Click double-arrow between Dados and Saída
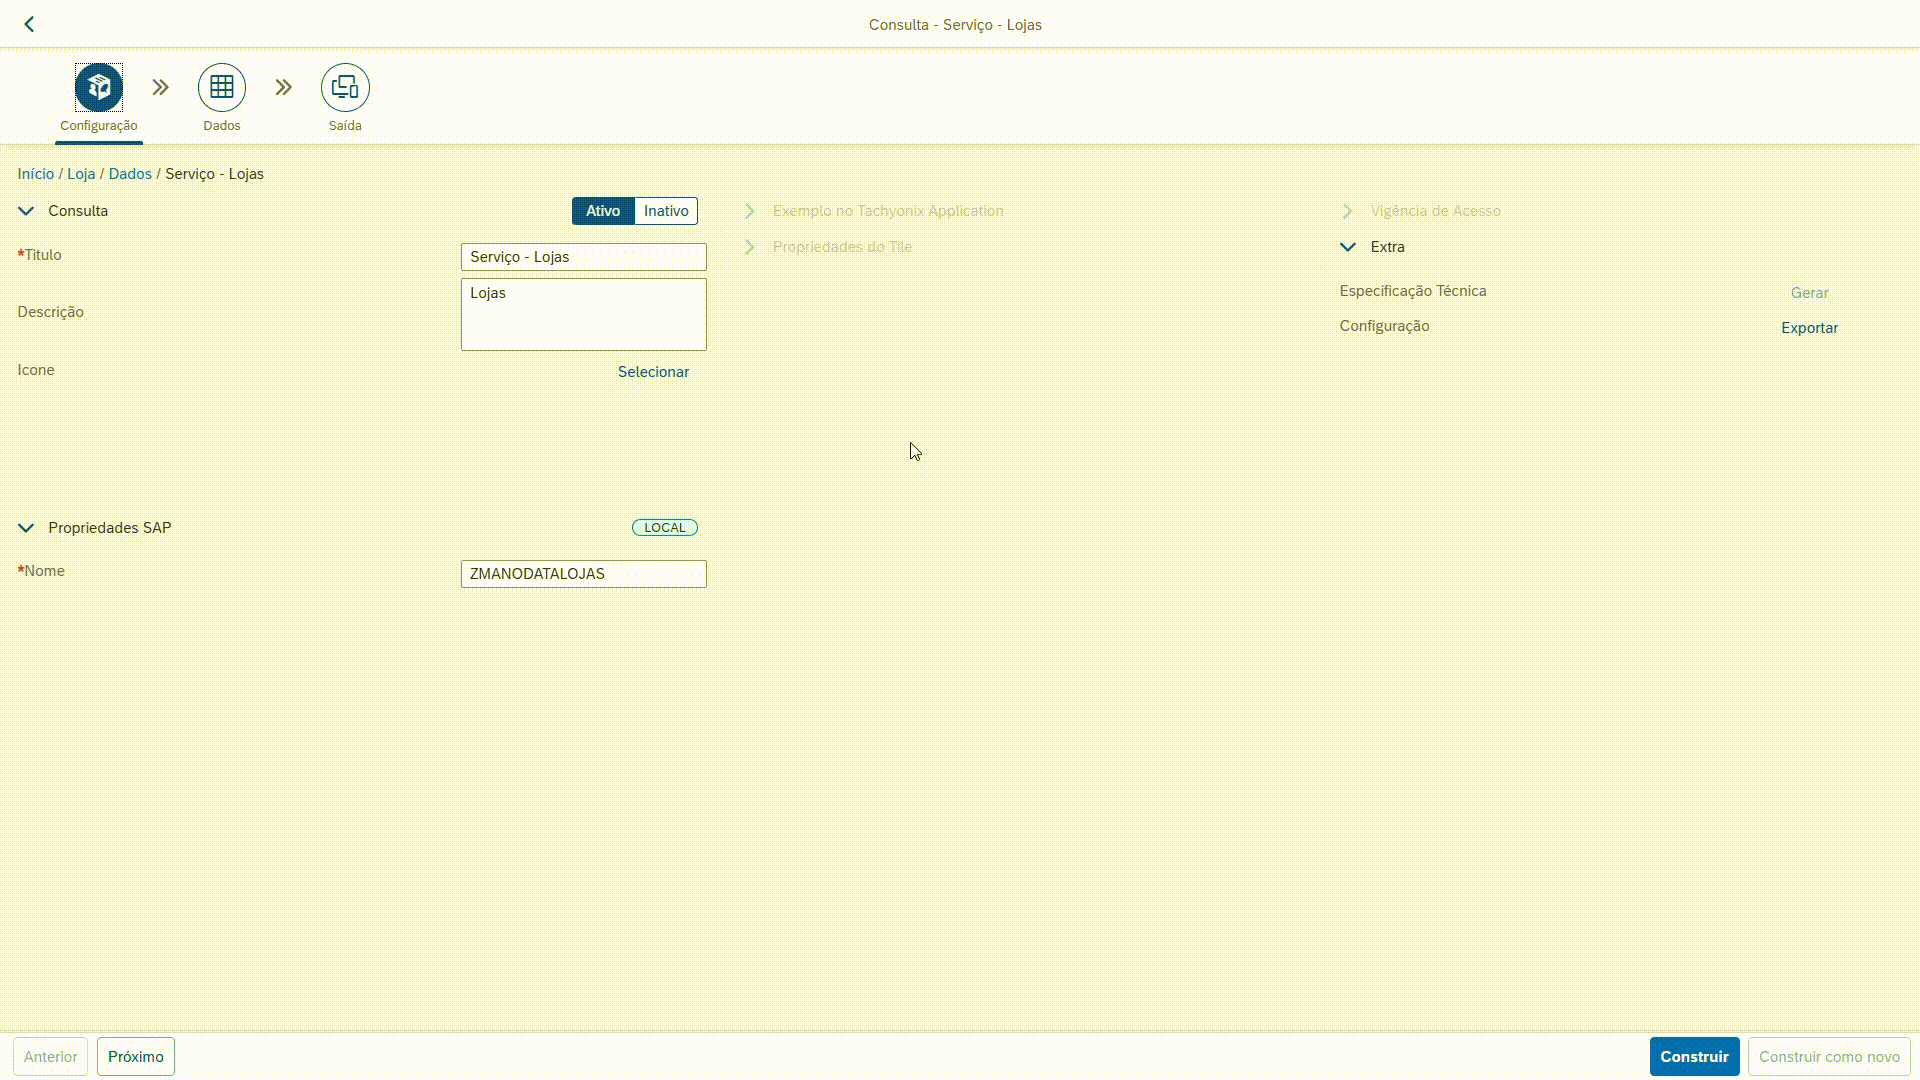Viewport: 1920px width, 1080px height. (283, 88)
